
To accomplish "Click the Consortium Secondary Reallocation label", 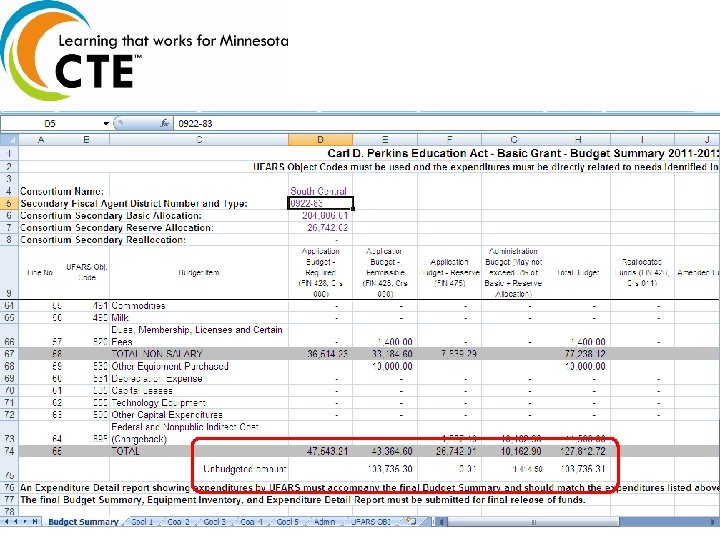I will [103, 240].
